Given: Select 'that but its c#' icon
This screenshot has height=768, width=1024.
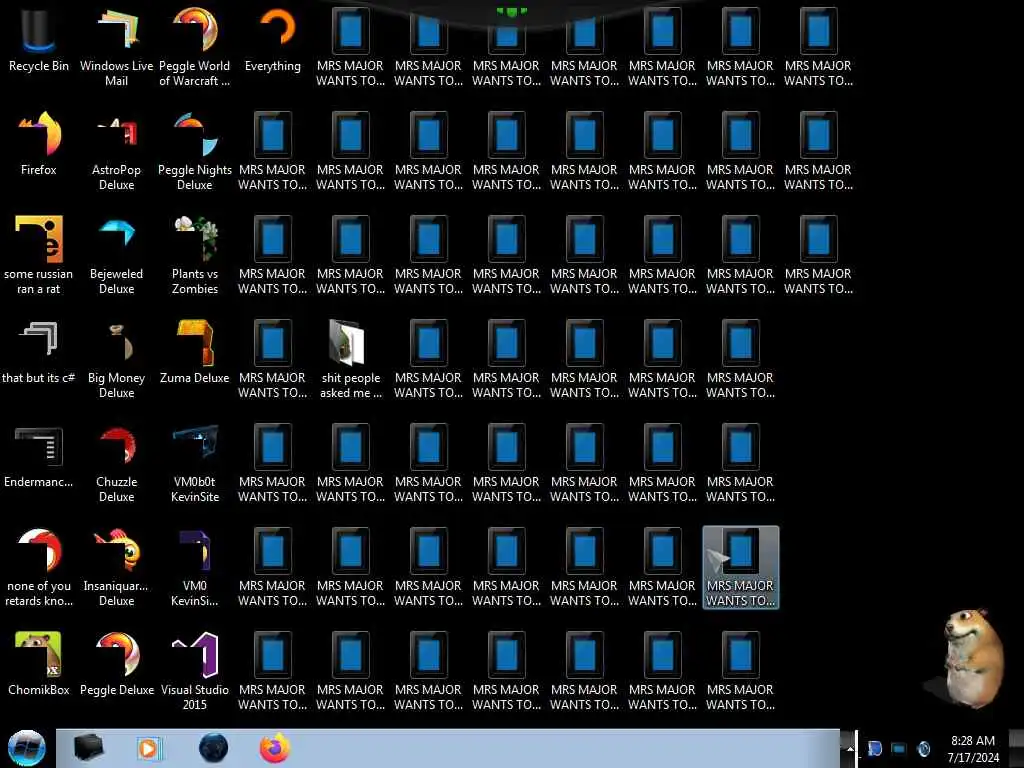Looking at the screenshot, I should (39, 353).
